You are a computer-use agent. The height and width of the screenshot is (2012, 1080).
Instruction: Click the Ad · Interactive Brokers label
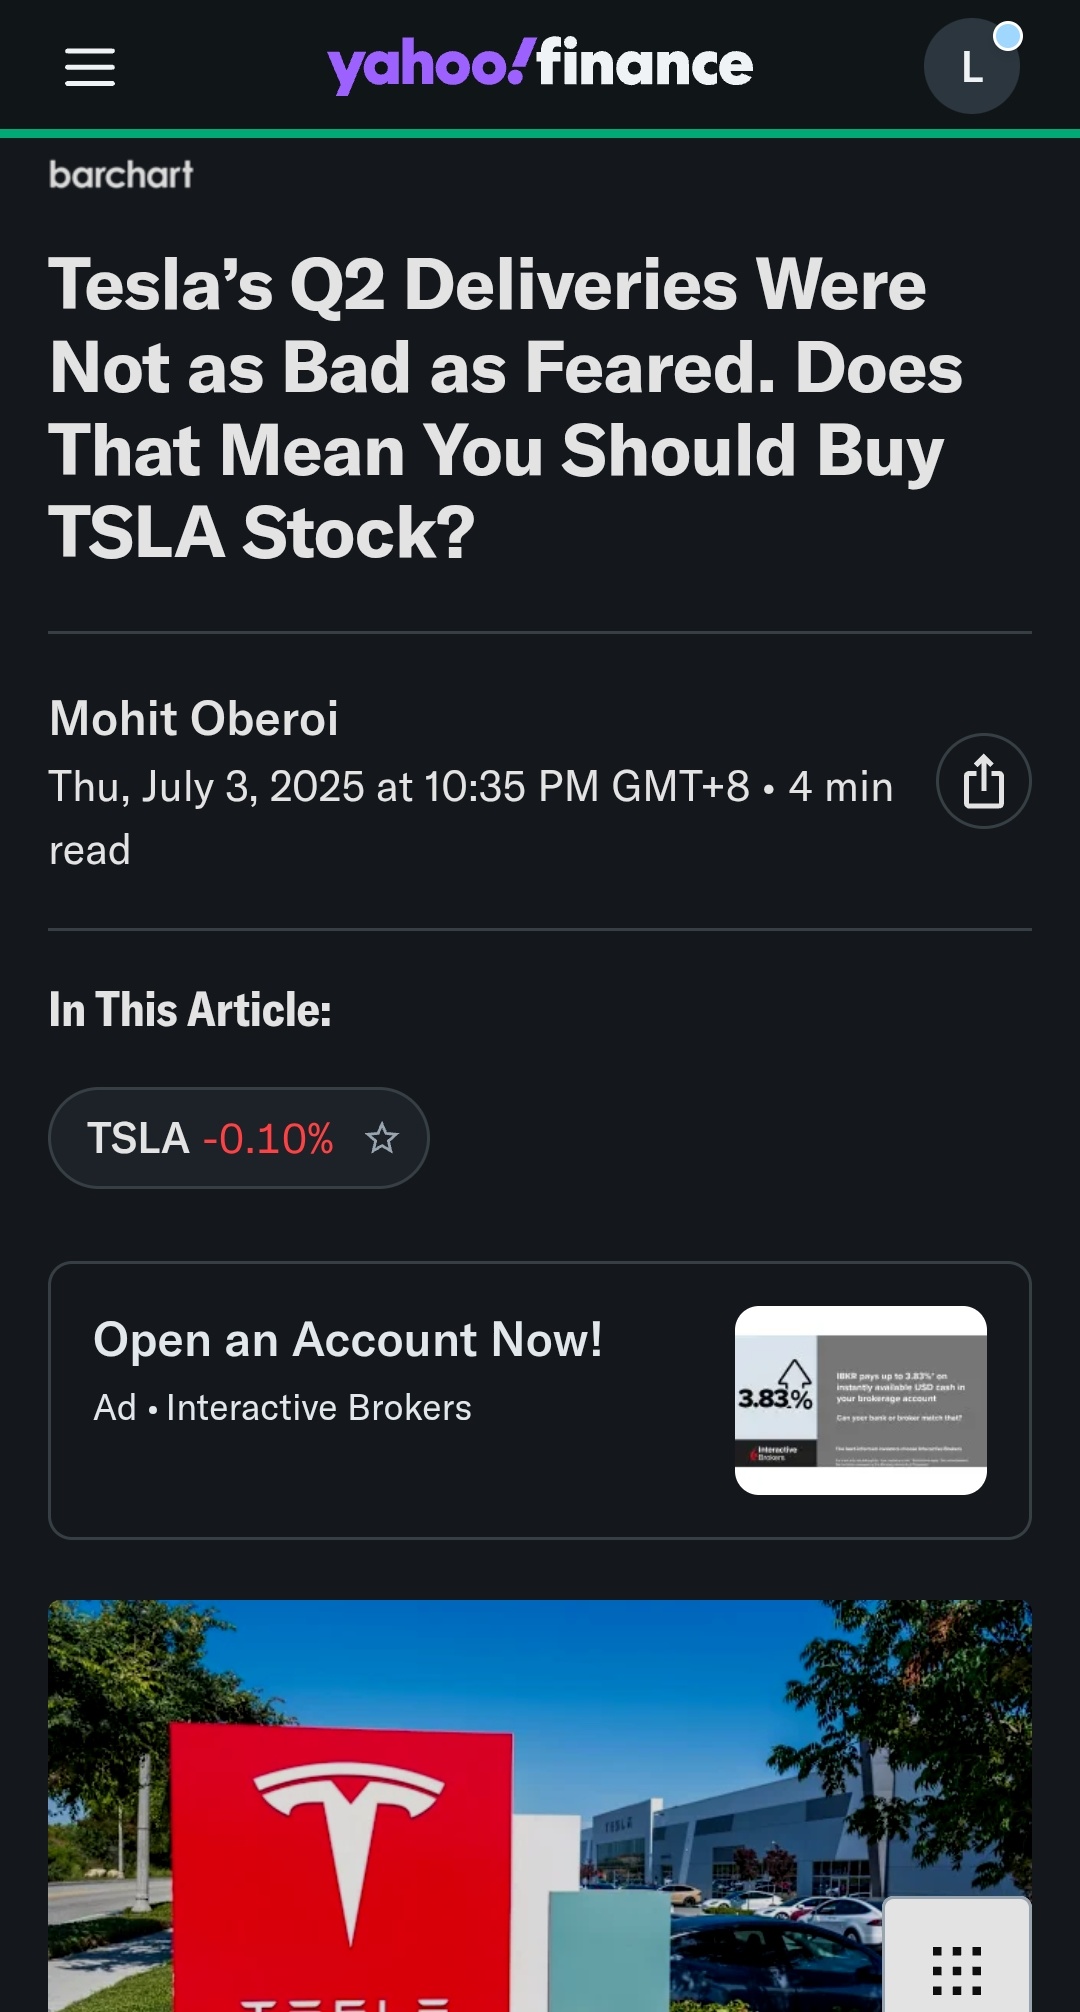pos(282,1408)
